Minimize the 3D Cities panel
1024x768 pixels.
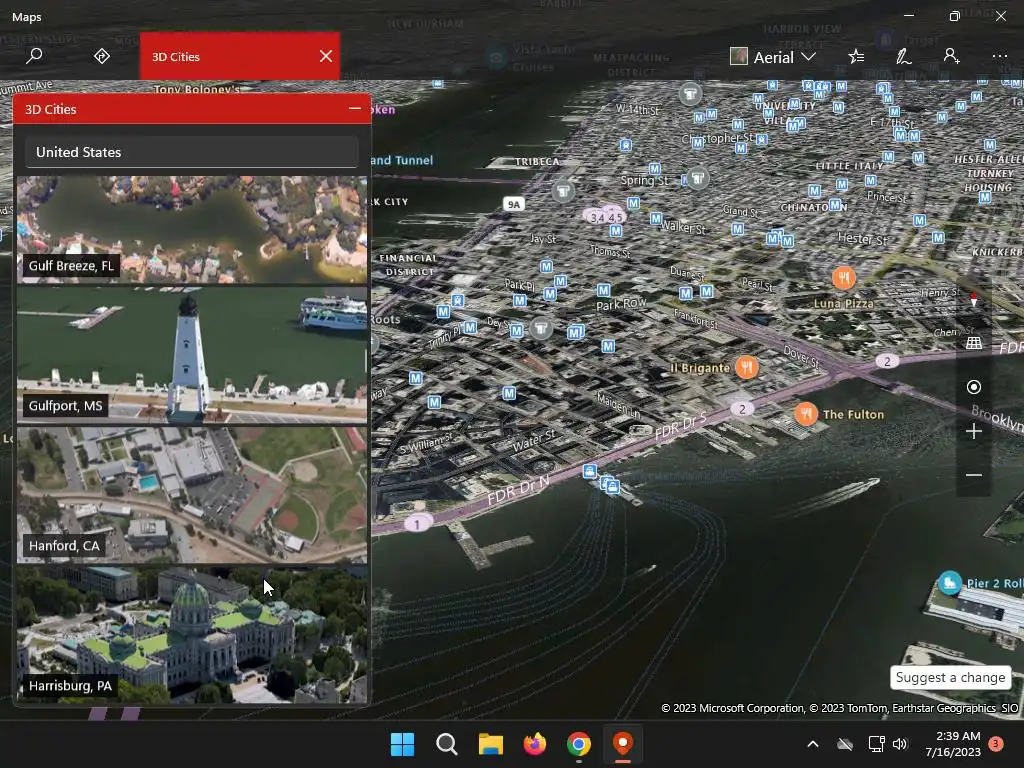coord(355,108)
